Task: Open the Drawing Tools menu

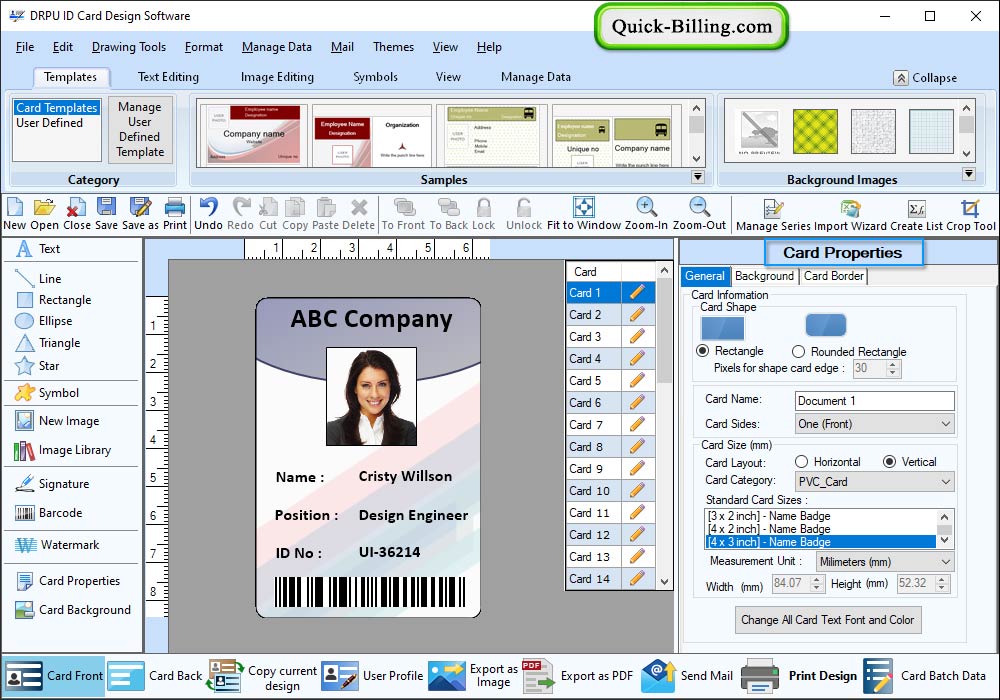Action: 129,47
